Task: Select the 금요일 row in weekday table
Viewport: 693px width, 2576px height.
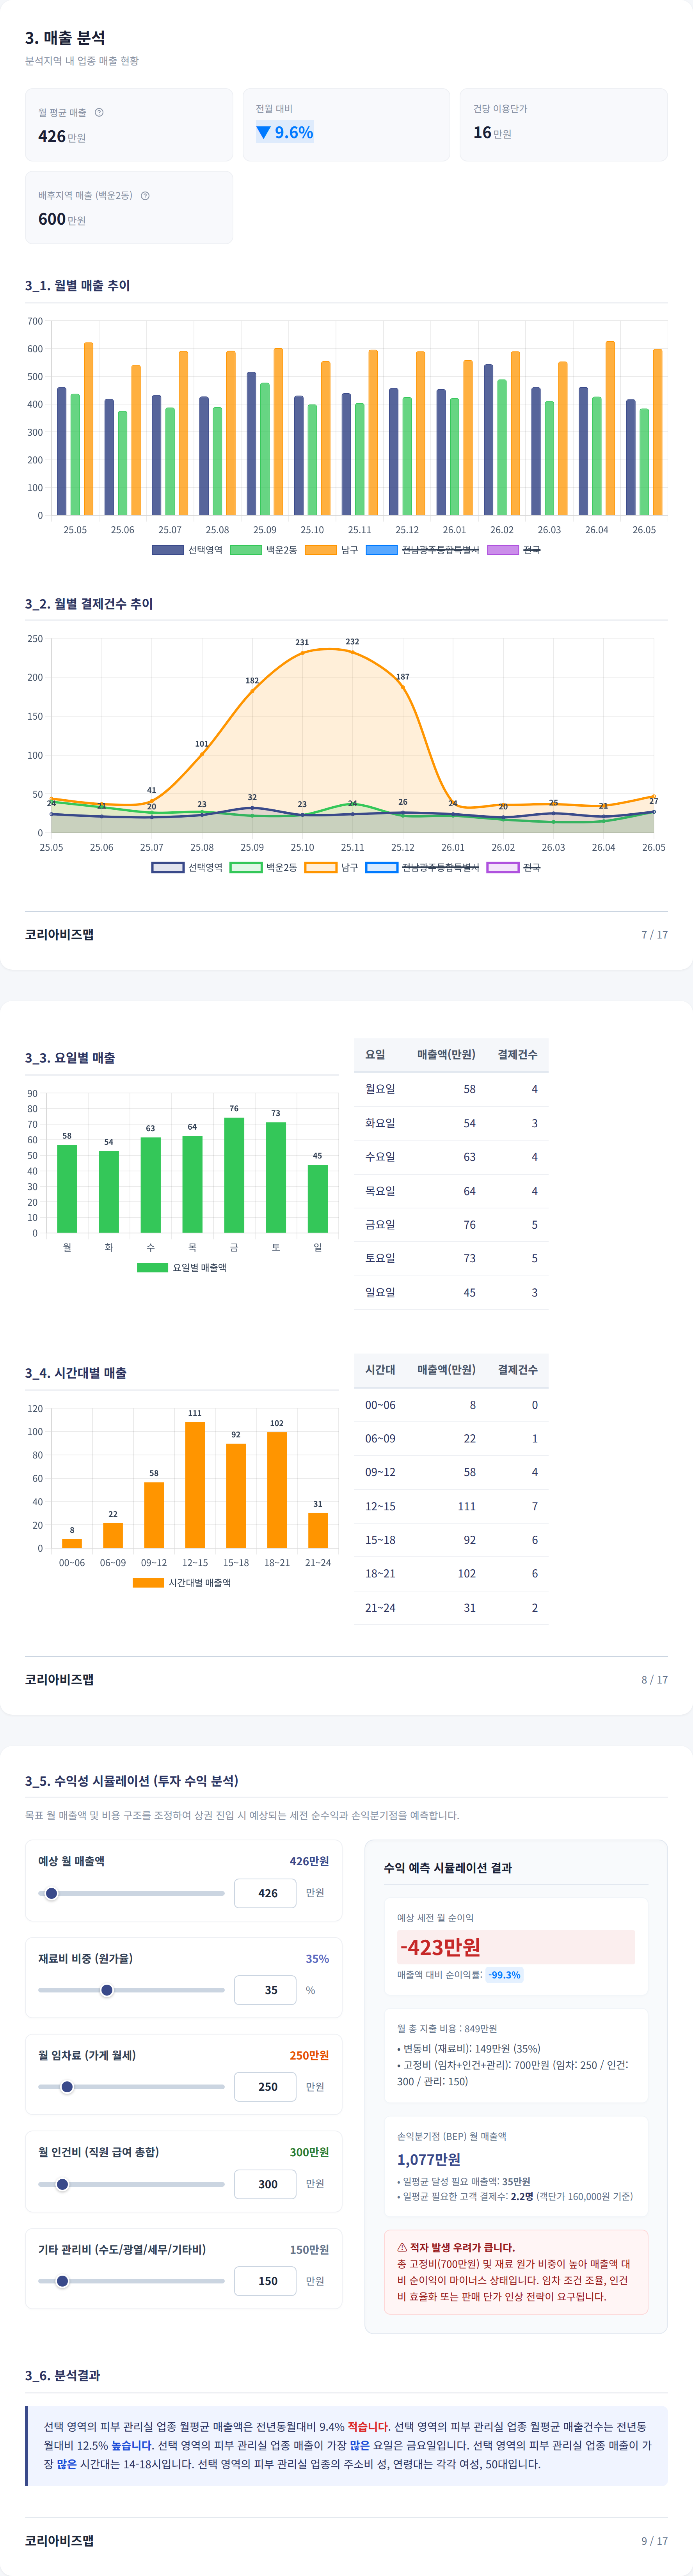Action: click(451, 1225)
